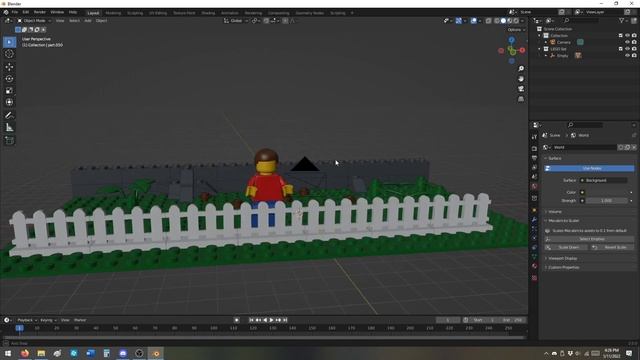Select the Annotate tool
Image resolution: width=640 pixels, height=360 pixels.
point(9,116)
